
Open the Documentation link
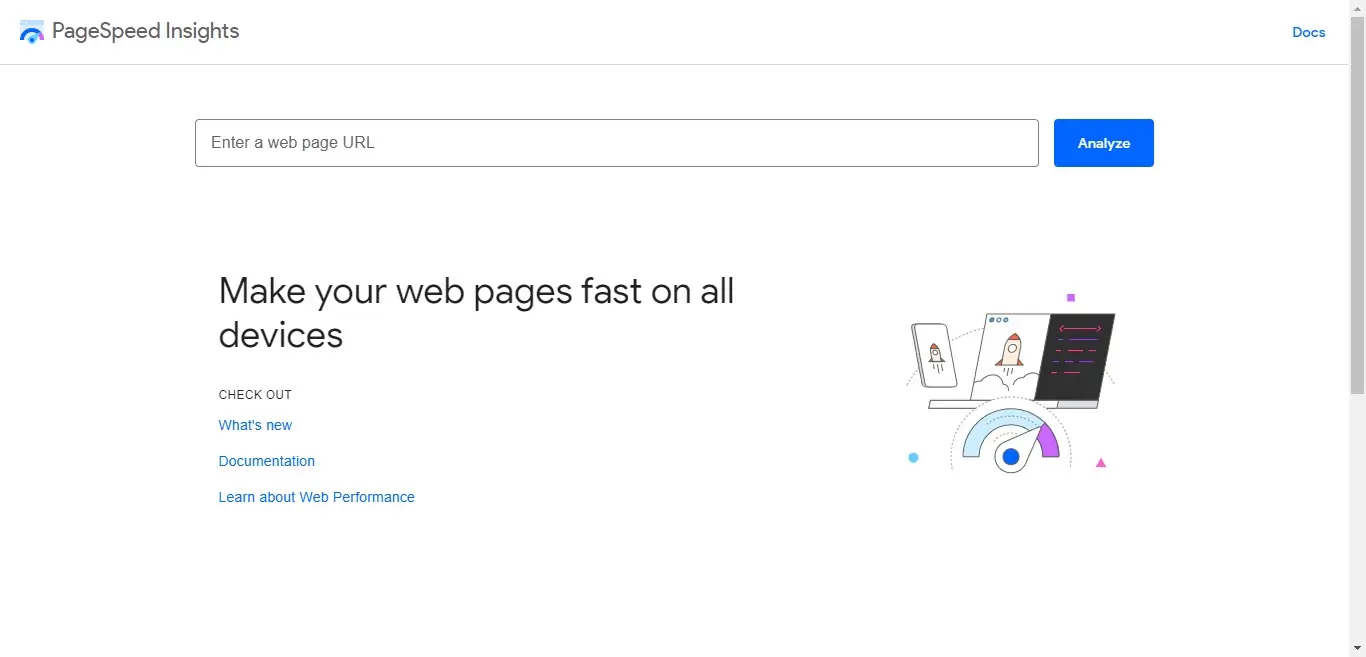point(266,461)
